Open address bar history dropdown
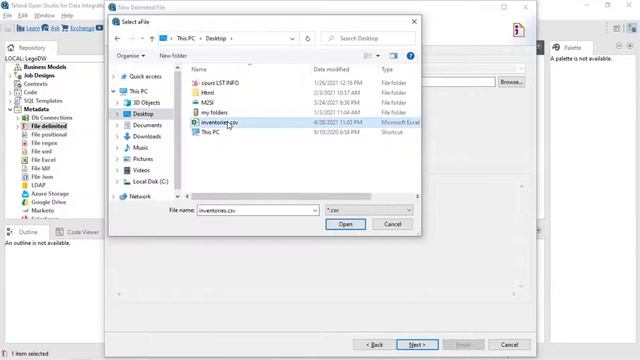Image resolution: width=640 pixels, height=360 pixels. tap(292, 38)
